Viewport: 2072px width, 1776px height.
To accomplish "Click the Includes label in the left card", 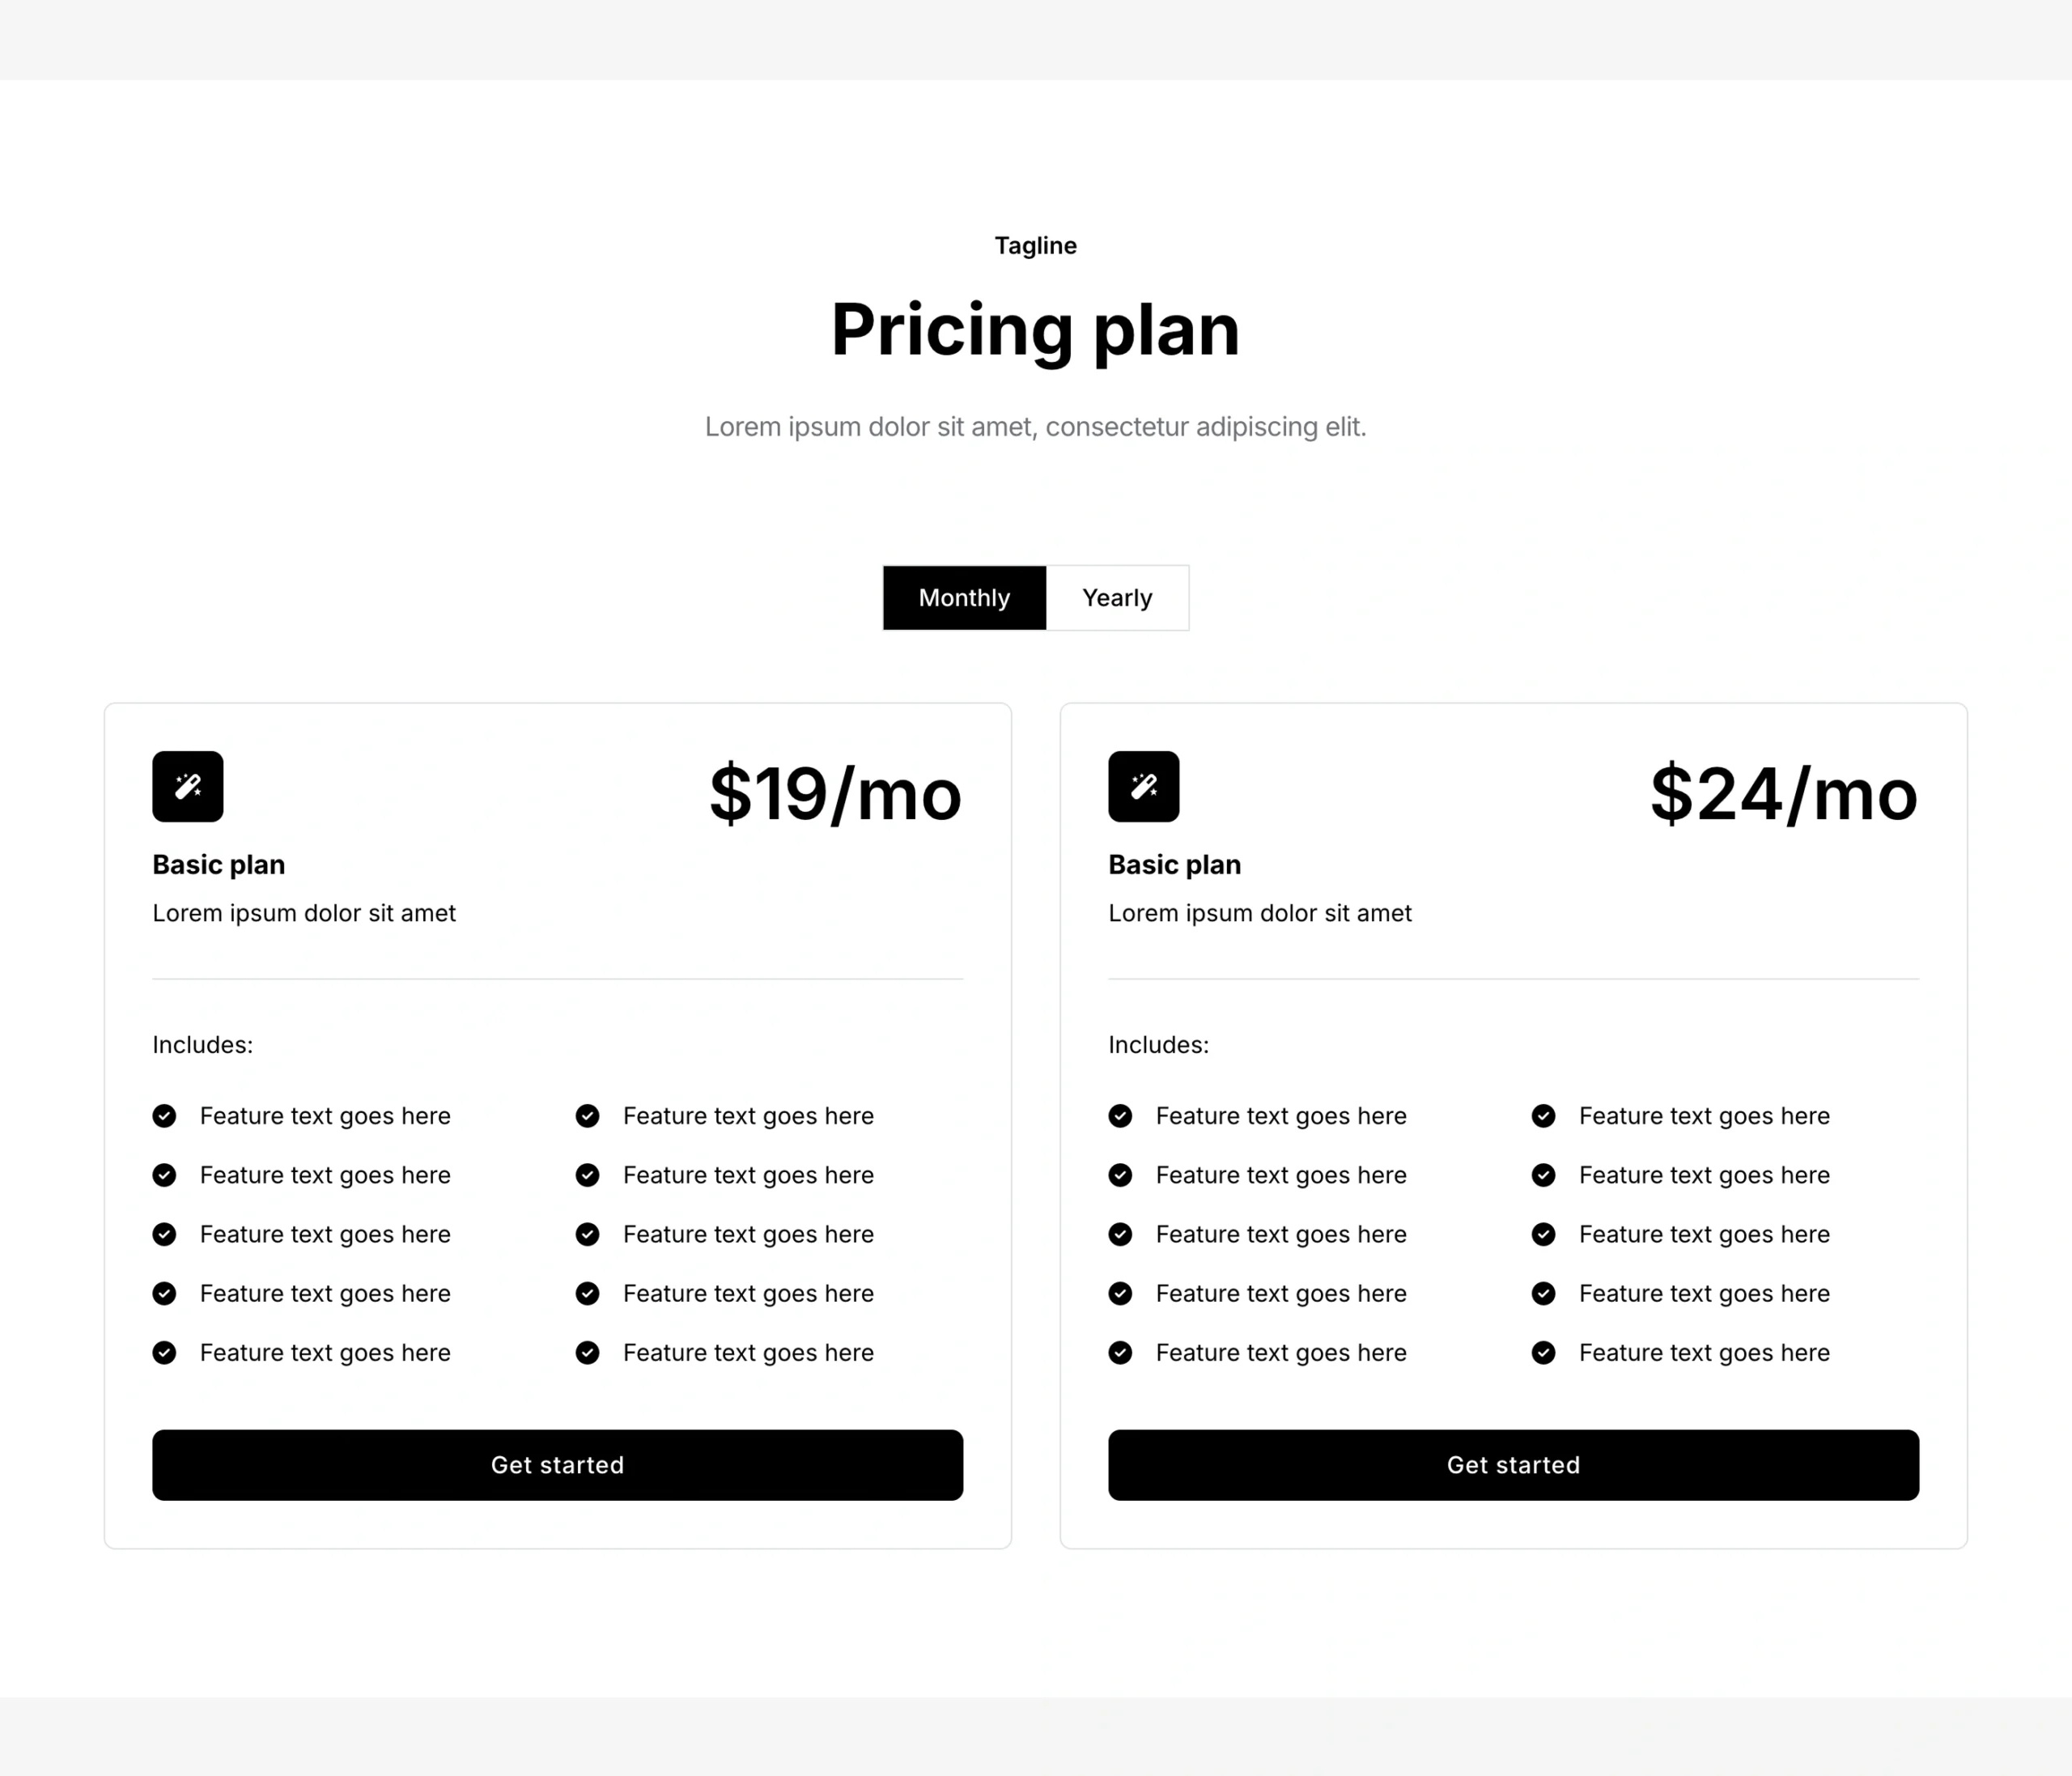I will 202,1044.
